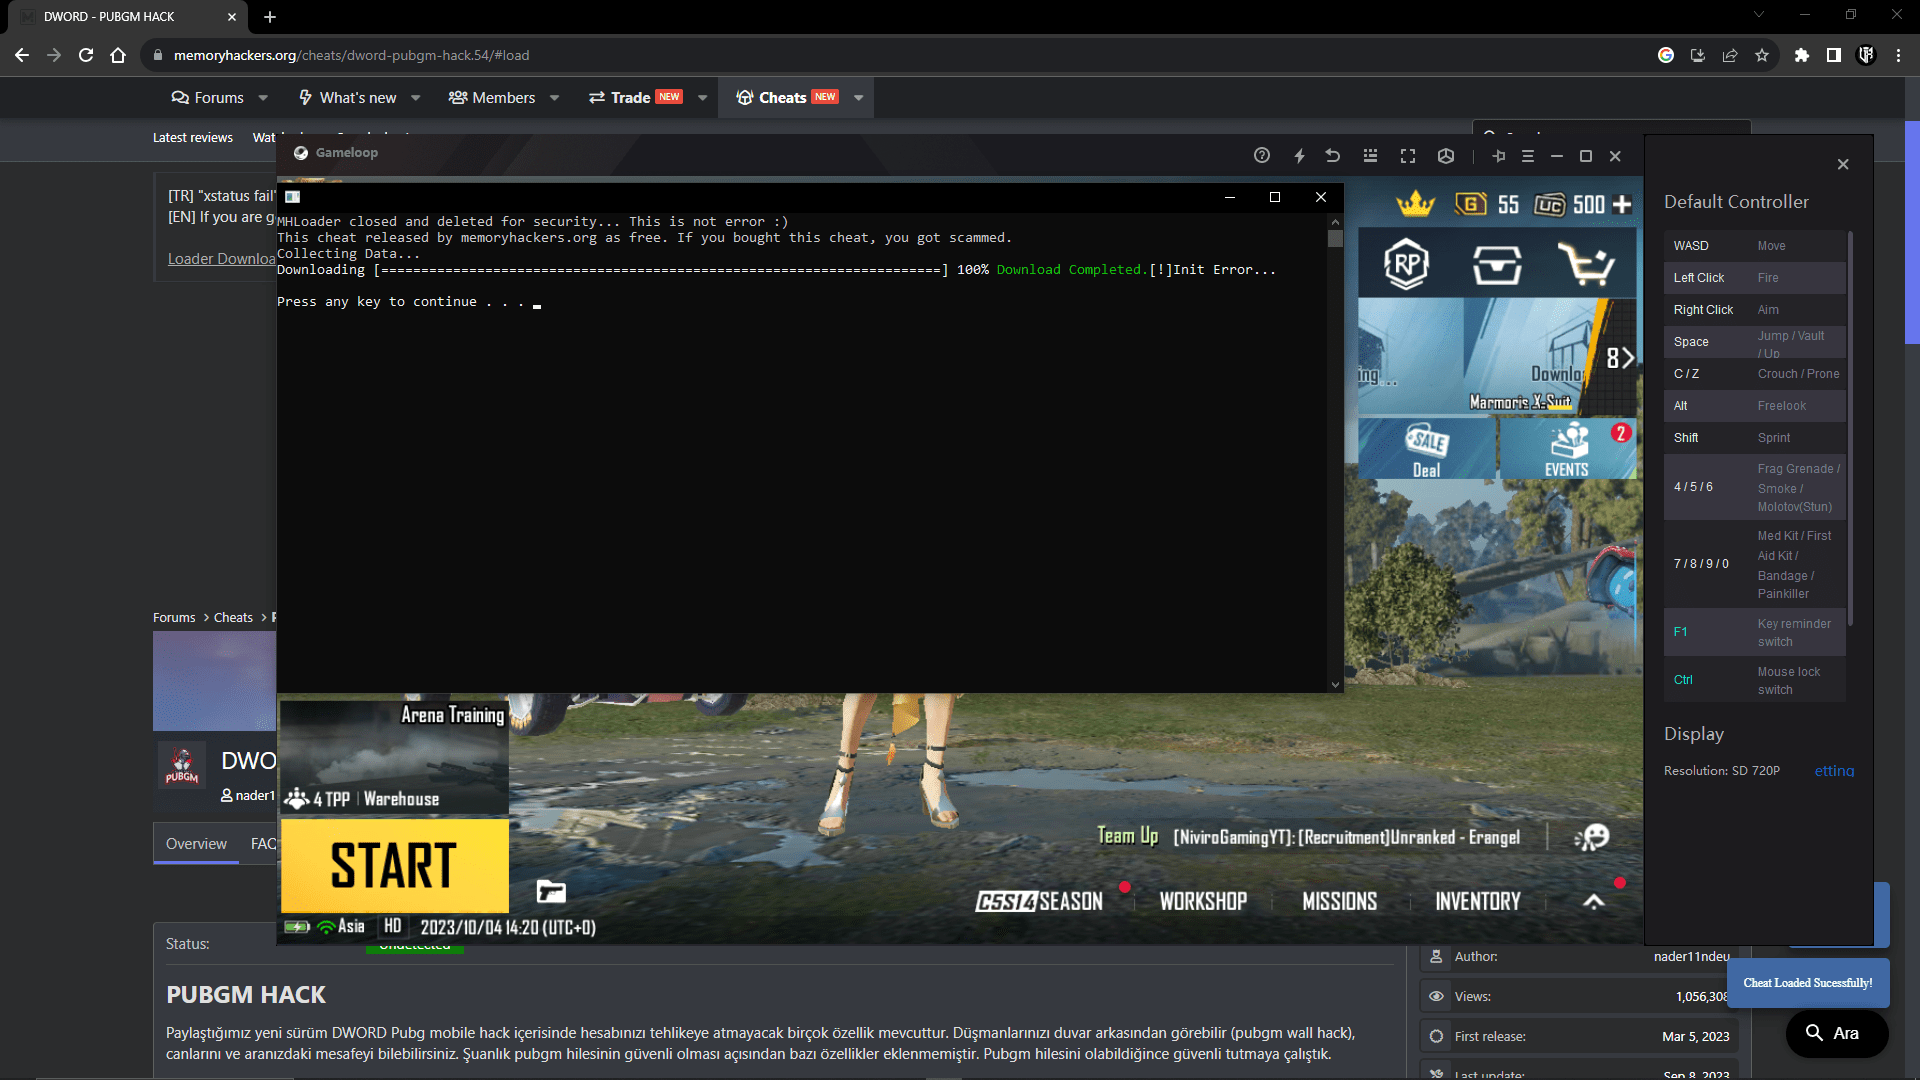
Task: Expand the Members dropdown arrow
Action: (x=555, y=98)
